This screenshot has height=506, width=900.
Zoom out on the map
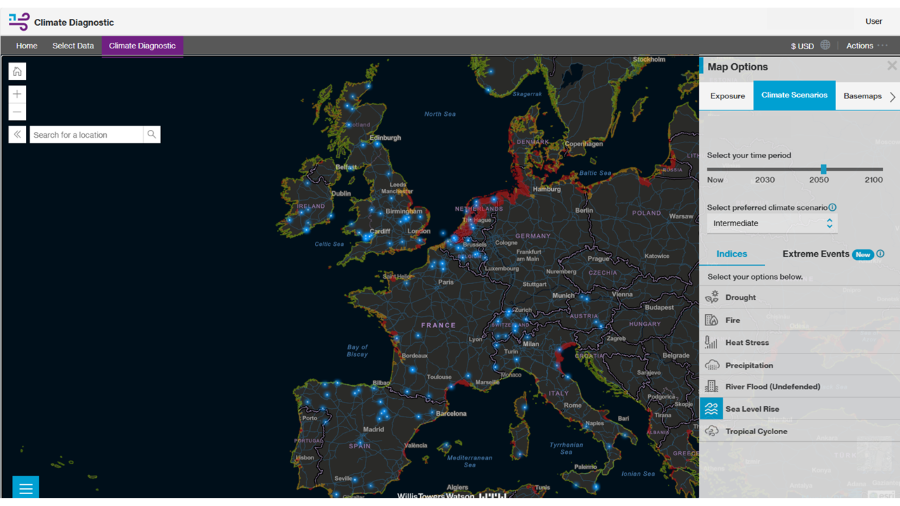tap(17, 112)
